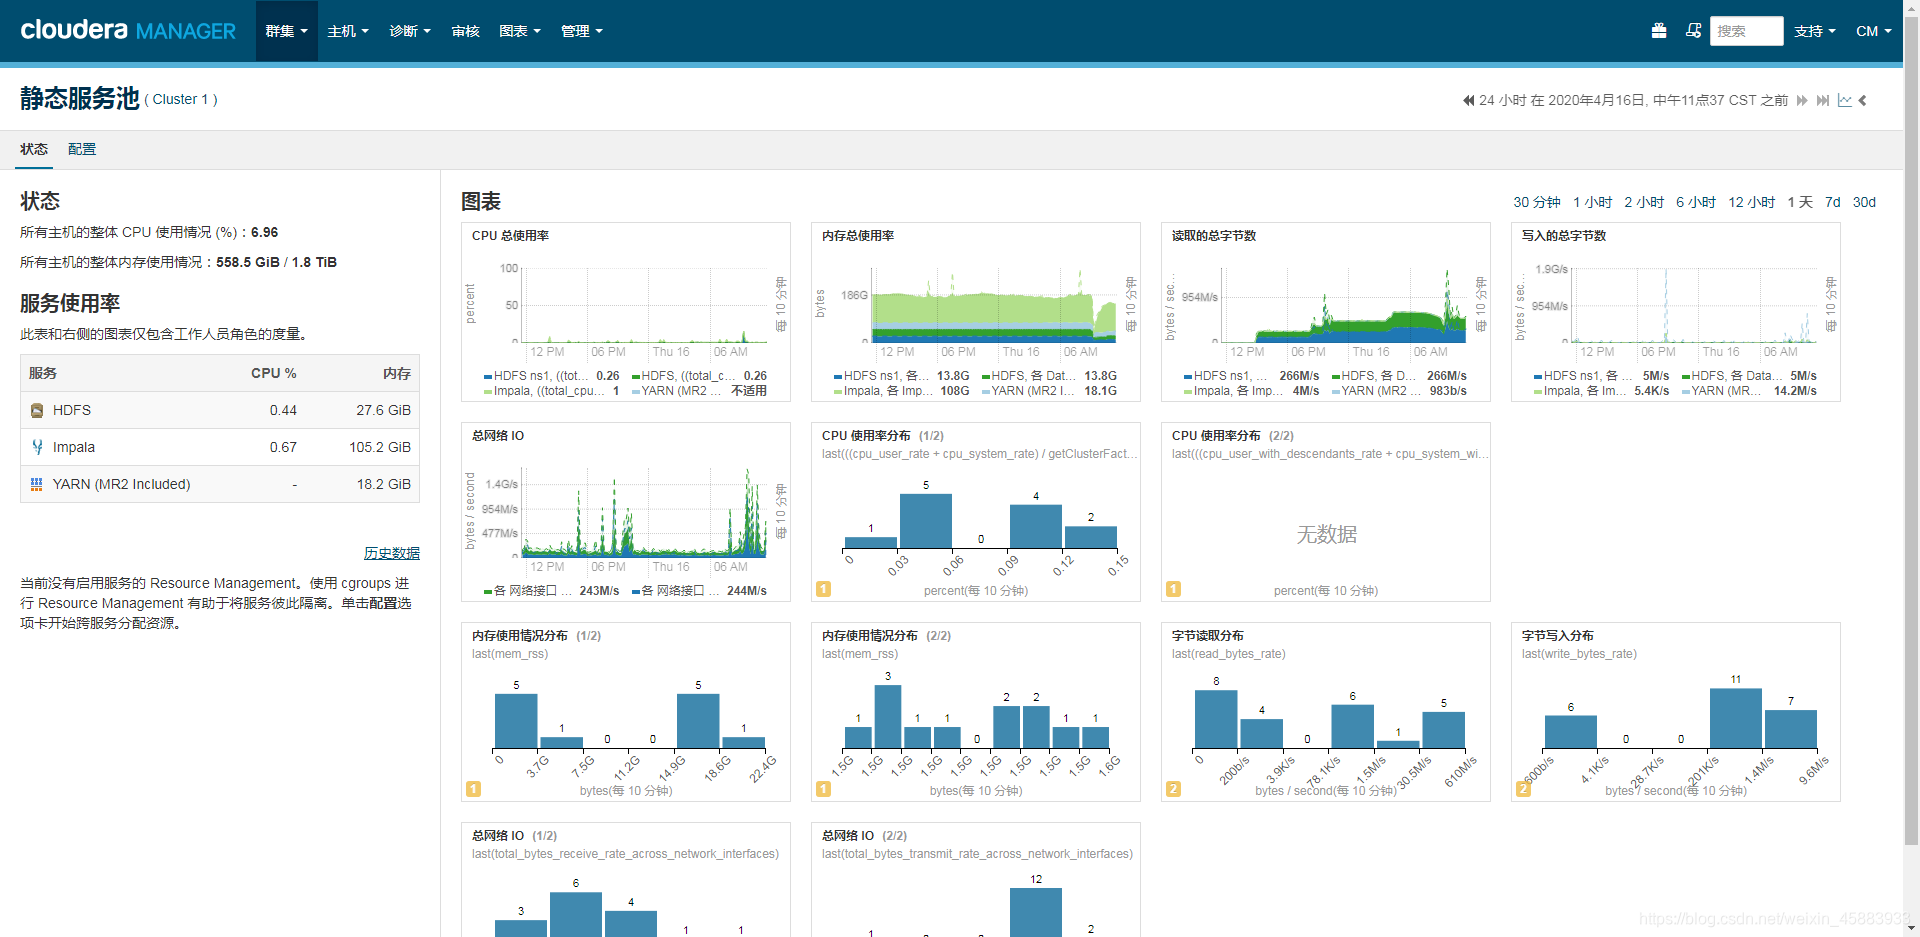Image resolution: width=1920 pixels, height=937 pixels.
Task: Click badge on CPU 使用率分布 (1/2) chart
Action: coord(823,589)
